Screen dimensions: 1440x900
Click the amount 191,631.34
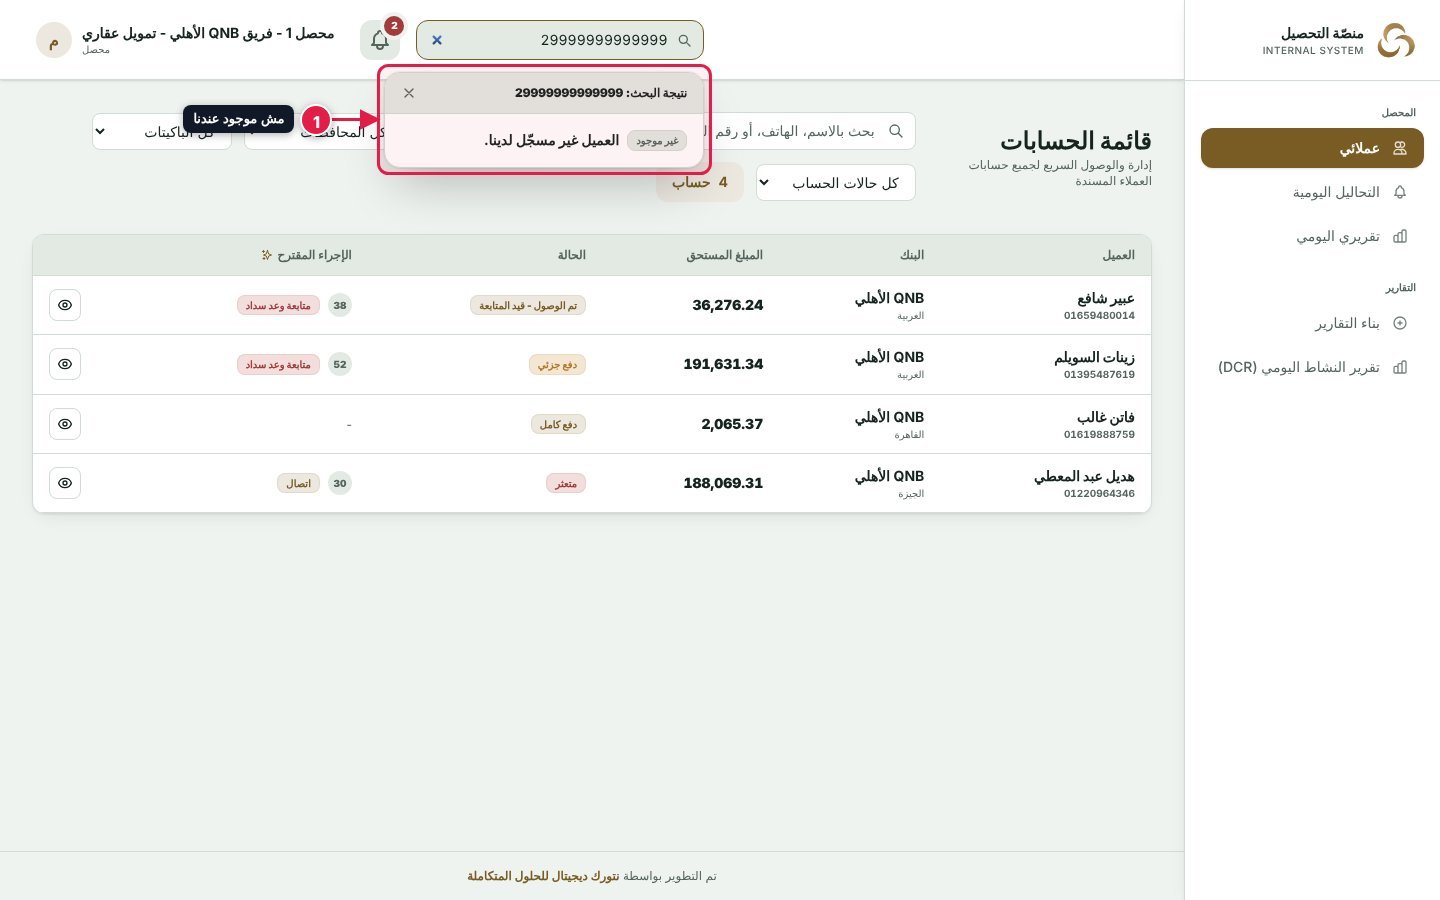(723, 364)
